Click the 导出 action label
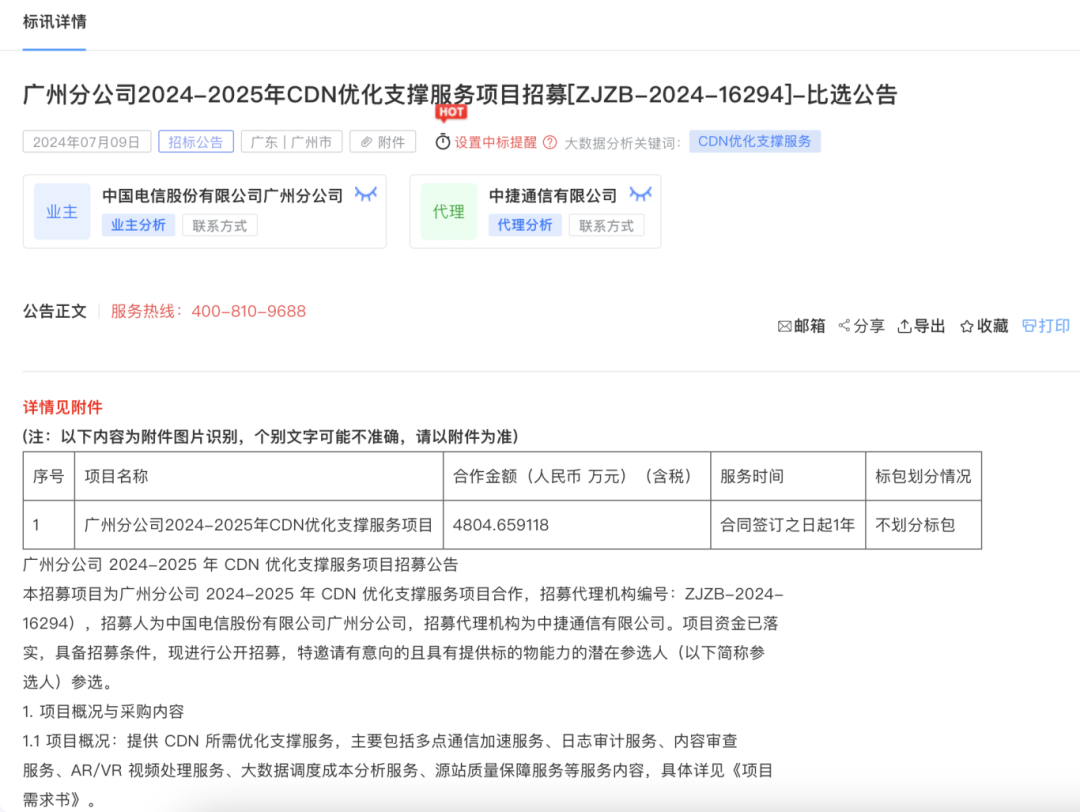Image resolution: width=1080 pixels, height=812 pixels. [929, 326]
